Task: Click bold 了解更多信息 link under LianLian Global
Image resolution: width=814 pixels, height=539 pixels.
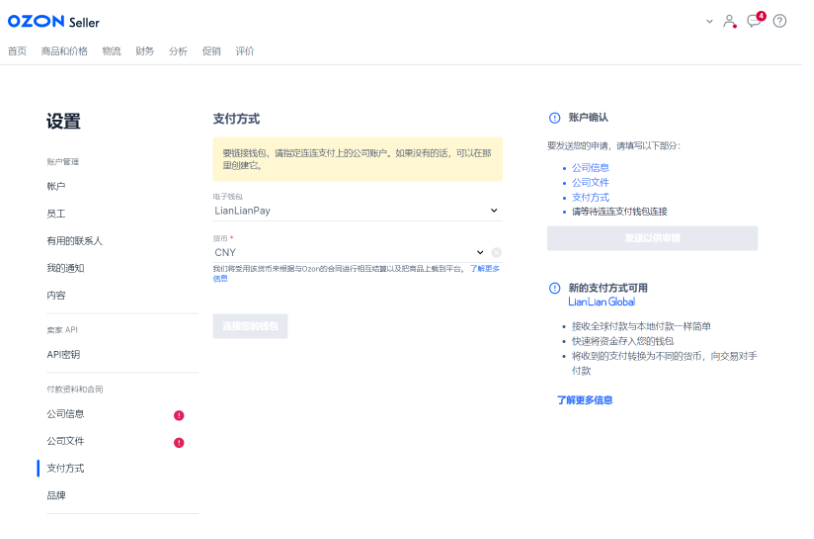Action: [x=585, y=400]
